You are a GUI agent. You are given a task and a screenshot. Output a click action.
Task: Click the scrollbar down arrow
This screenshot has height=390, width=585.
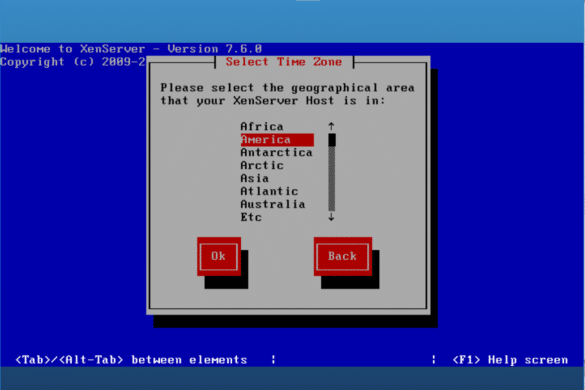coord(331,217)
